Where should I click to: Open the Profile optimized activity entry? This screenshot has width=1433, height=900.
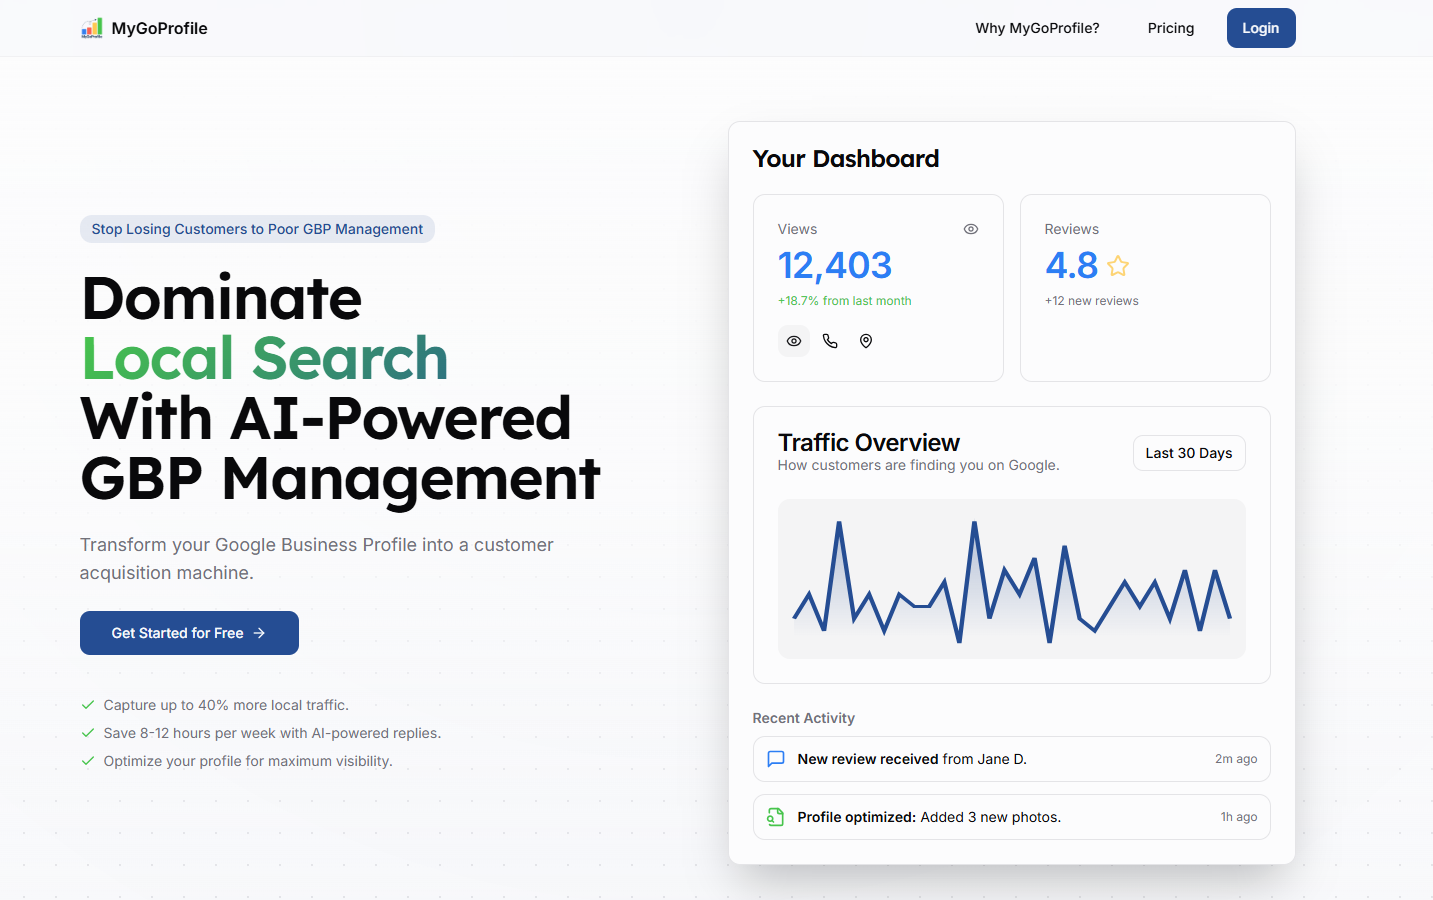click(1010, 817)
